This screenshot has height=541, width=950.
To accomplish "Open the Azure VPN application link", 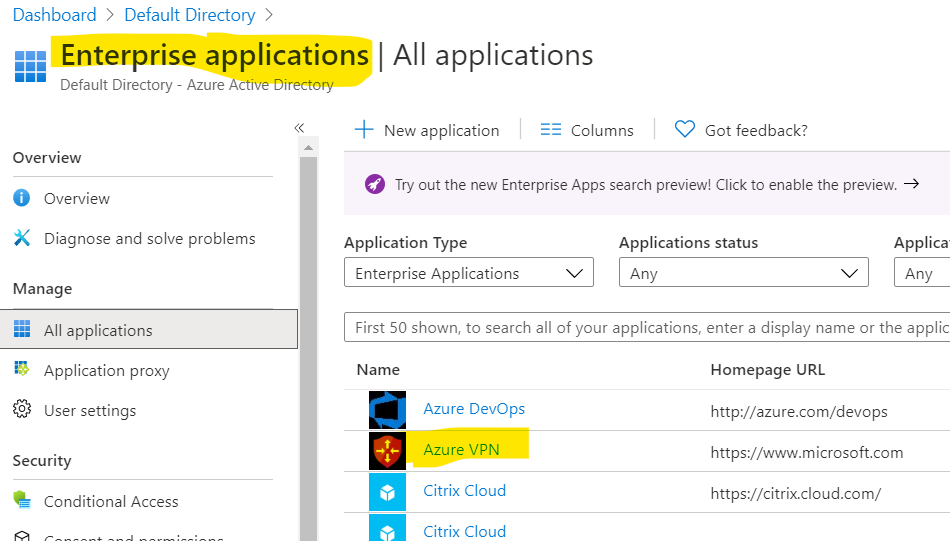I will tap(460, 449).
